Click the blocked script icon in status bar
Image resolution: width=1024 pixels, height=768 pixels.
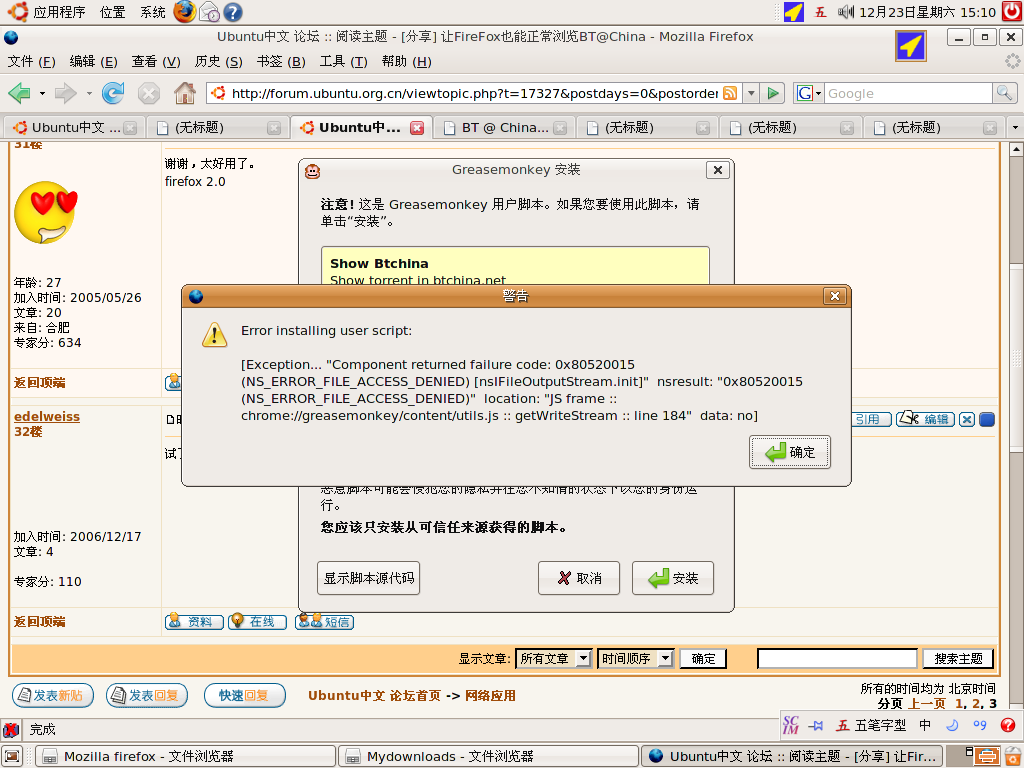click(x=11, y=729)
